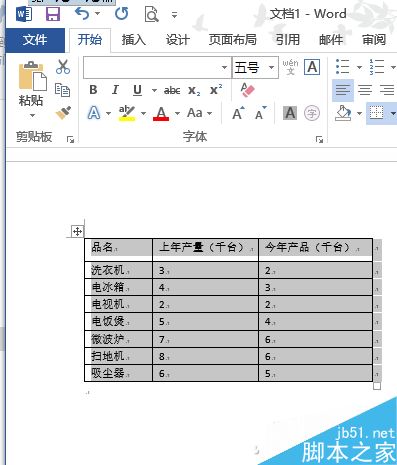Click the 微波炉 cell

coord(118,339)
